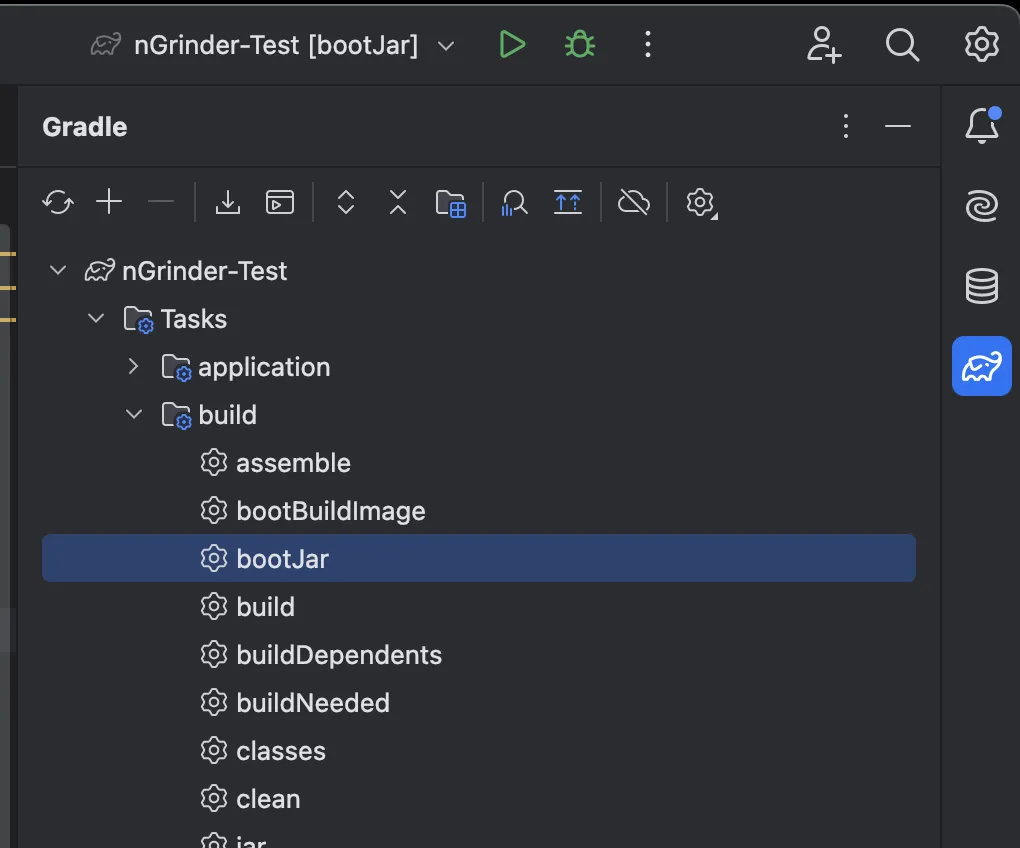Open Gradle build tool settings
Viewport: 1020px width, 848px height.
click(x=701, y=203)
